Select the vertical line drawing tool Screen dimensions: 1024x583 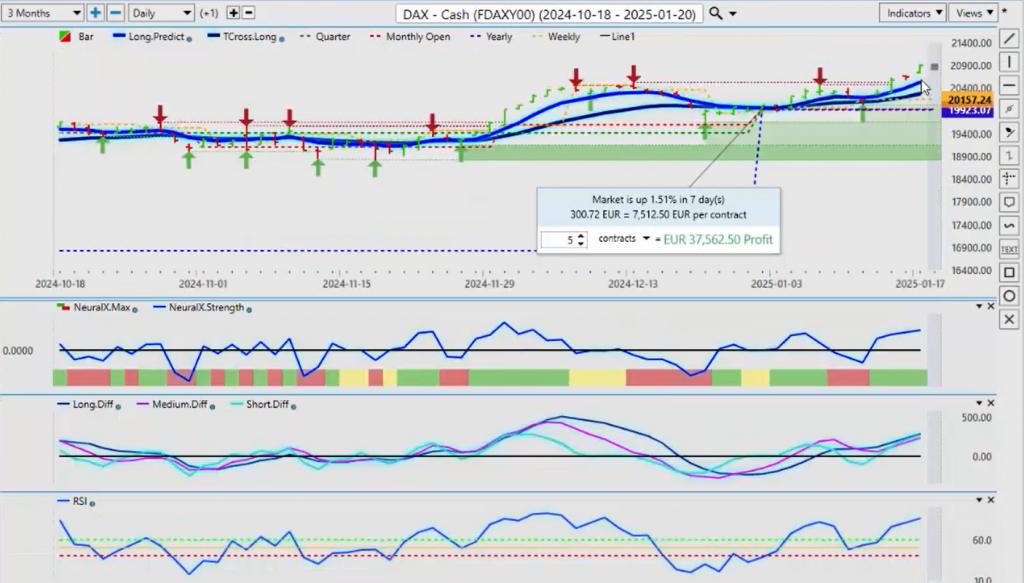click(1009, 64)
